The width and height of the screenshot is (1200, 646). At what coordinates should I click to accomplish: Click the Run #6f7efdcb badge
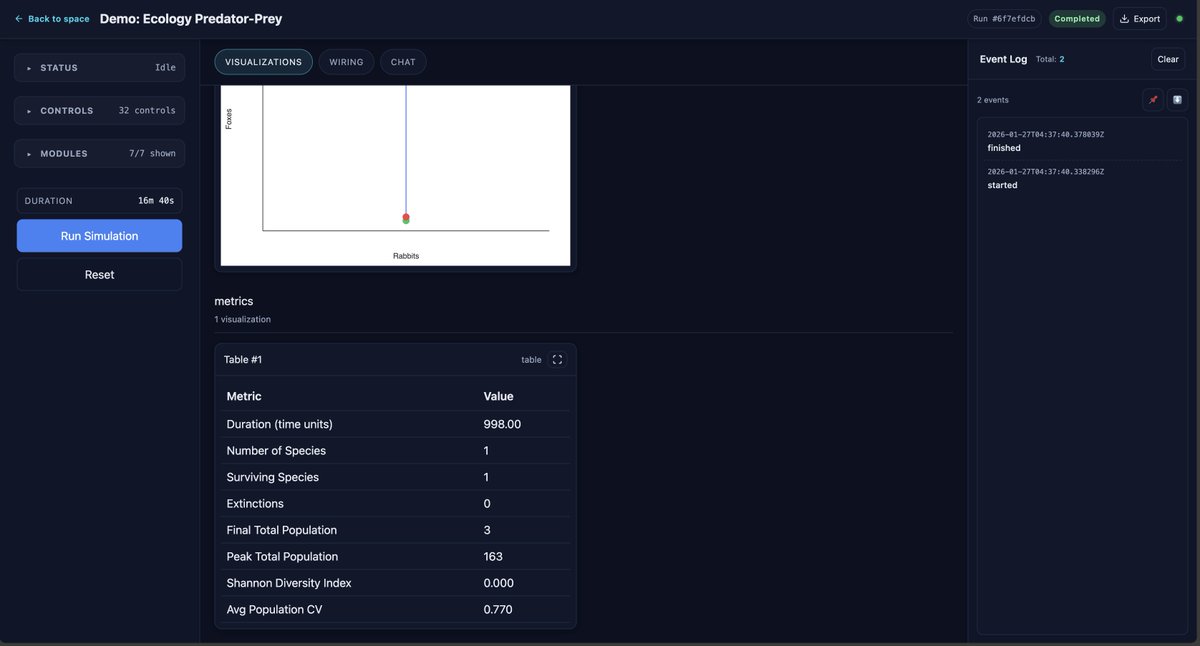[x=1004, y=19]
